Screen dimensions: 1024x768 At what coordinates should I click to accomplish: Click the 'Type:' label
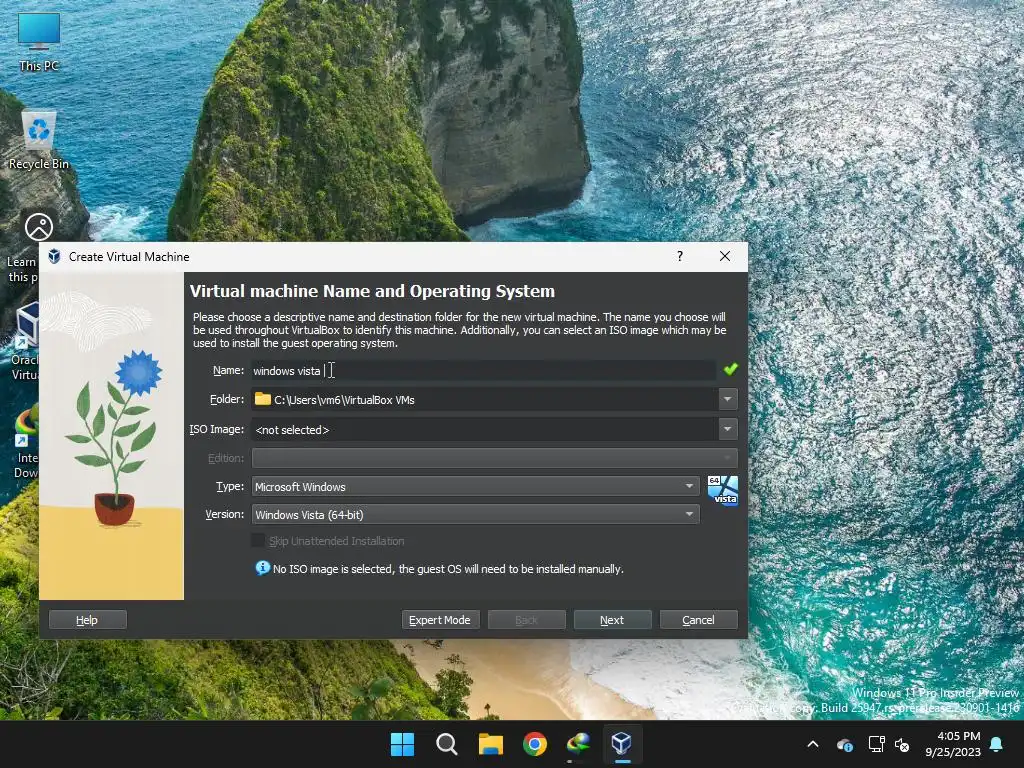pos(230,486)
